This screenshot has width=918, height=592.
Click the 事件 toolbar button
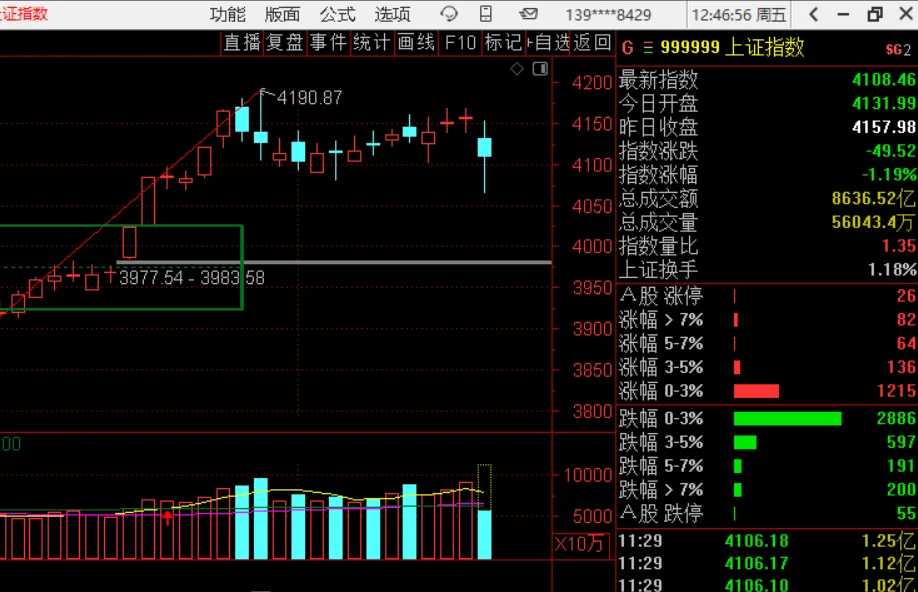(328, 42)
